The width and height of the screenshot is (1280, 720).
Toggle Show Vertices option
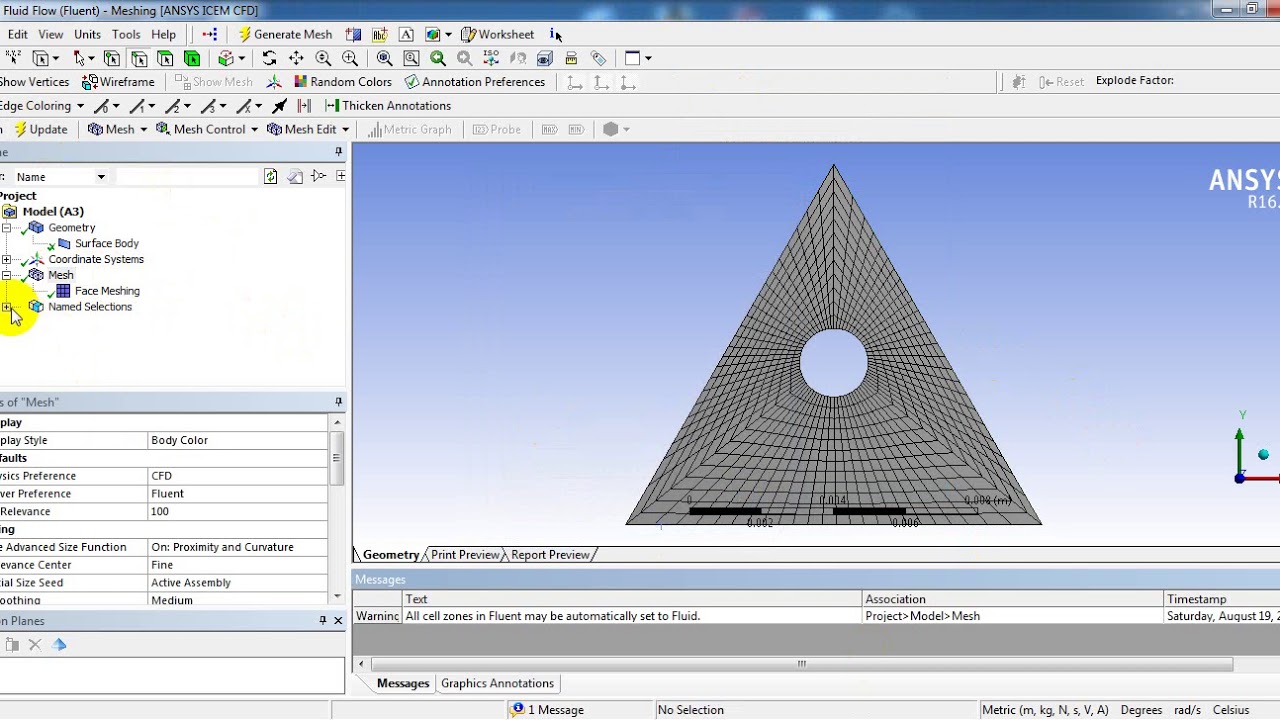coord(34,82)
